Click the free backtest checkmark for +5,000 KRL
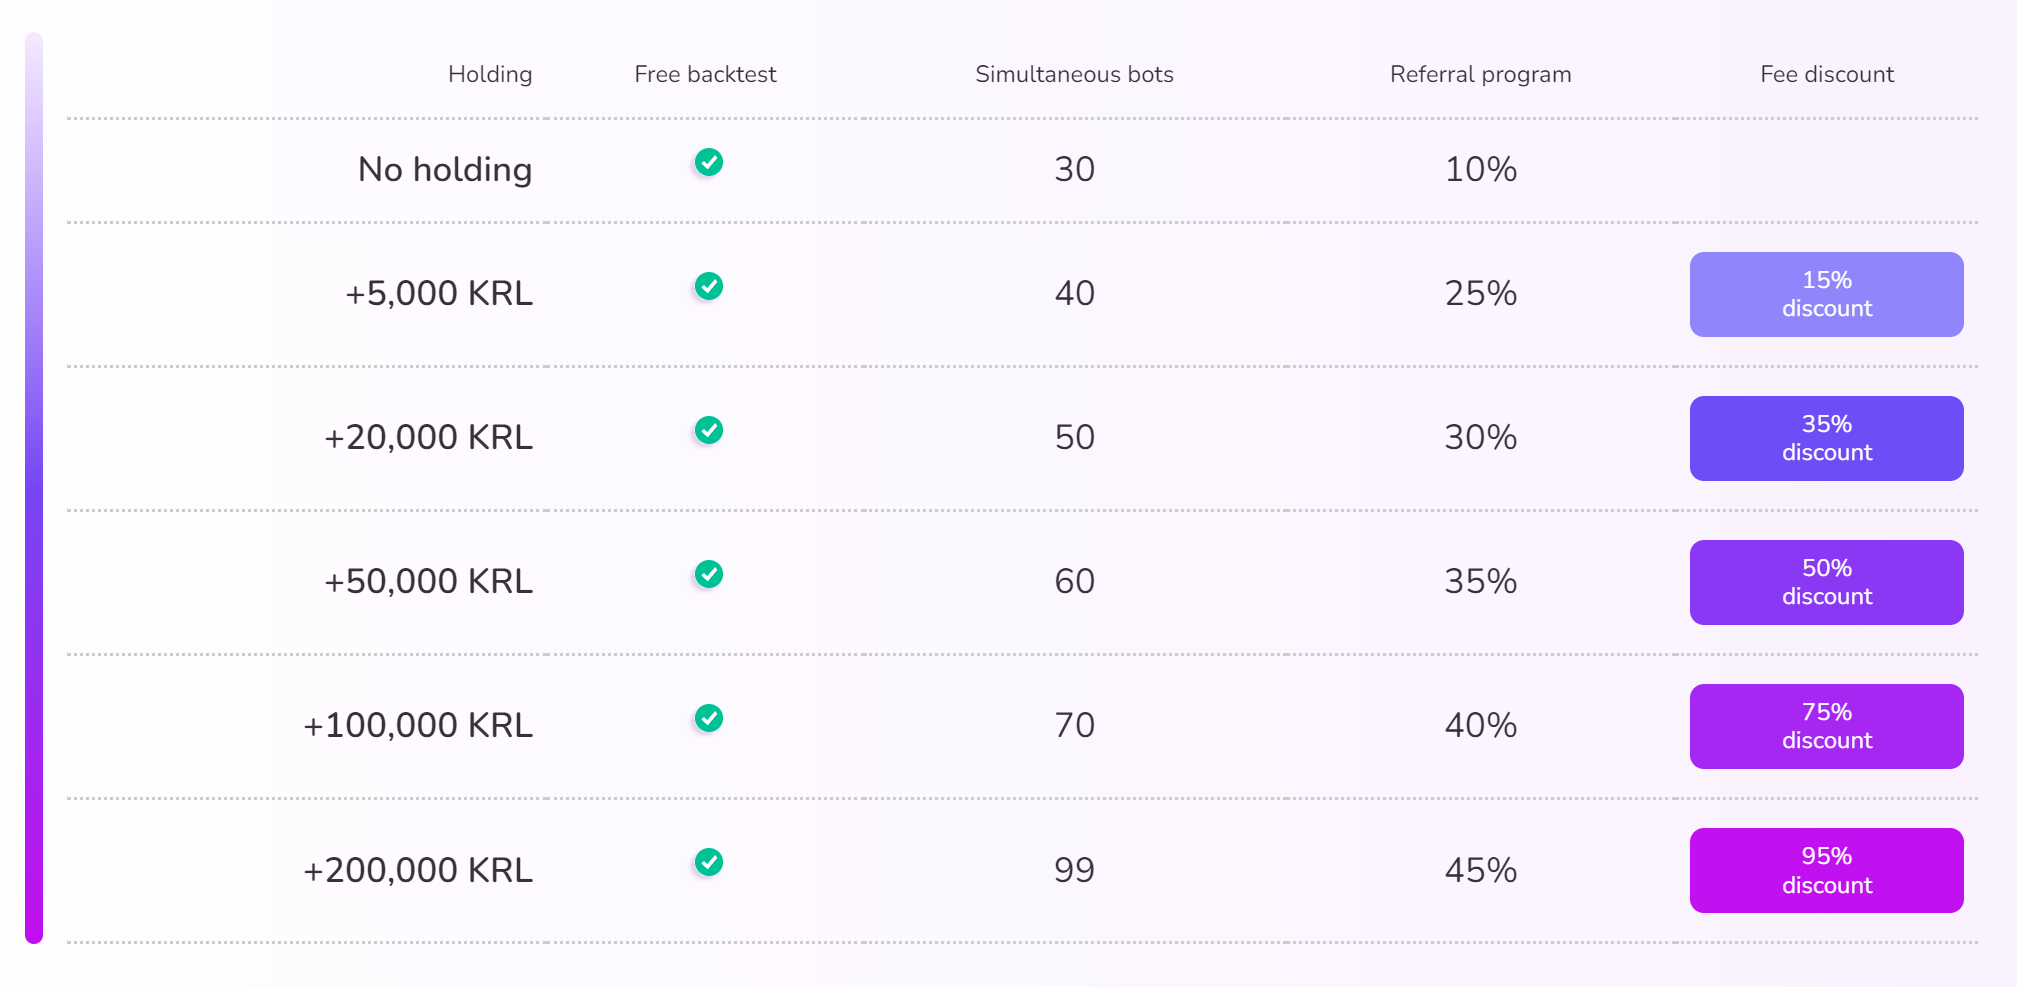This screenshot has width=2017, height=987. click(x=709, y=286)
